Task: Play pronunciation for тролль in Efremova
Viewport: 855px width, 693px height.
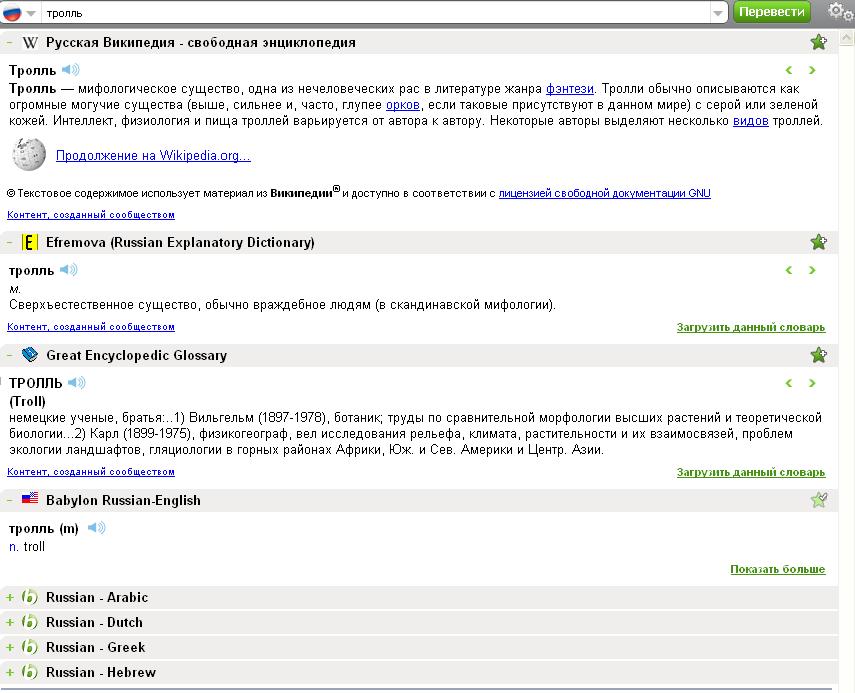Action: pyautogui.click(x=69, y=270)
